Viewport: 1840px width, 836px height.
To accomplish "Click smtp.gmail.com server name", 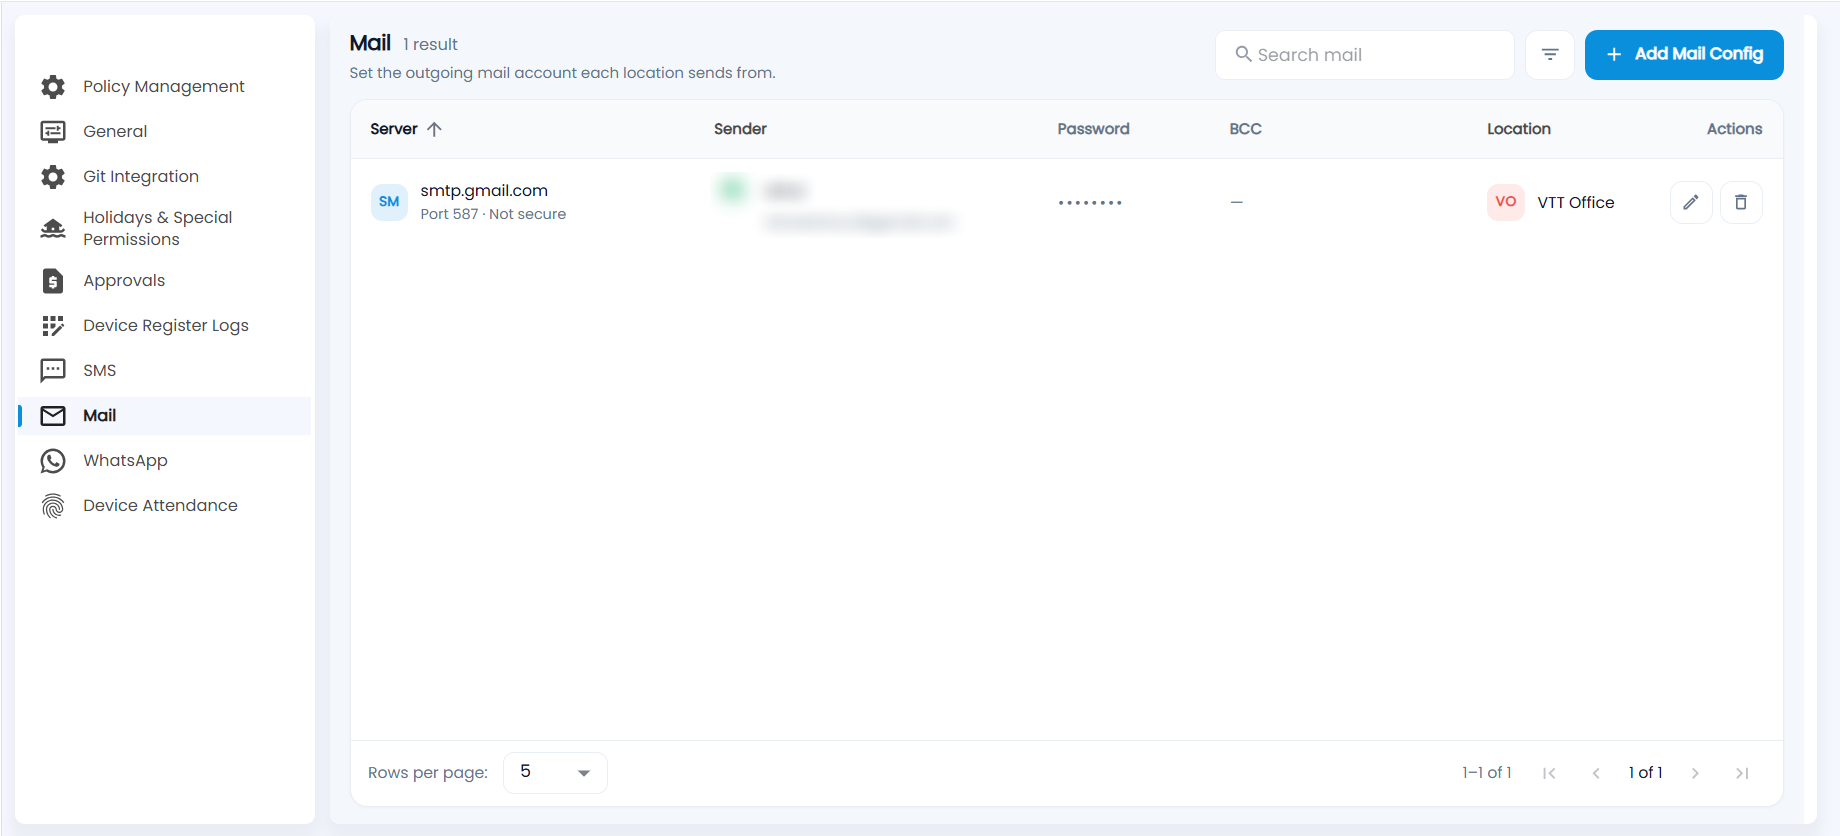I will [x=484, y=191].
